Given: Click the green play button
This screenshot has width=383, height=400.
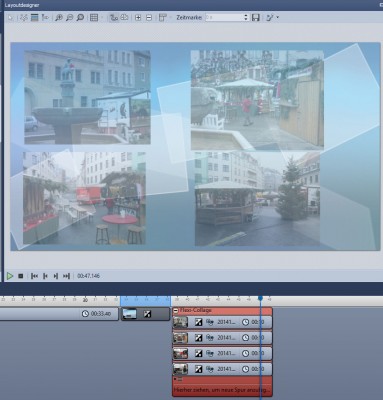Looking at the screenshot, I should [10, 276].
